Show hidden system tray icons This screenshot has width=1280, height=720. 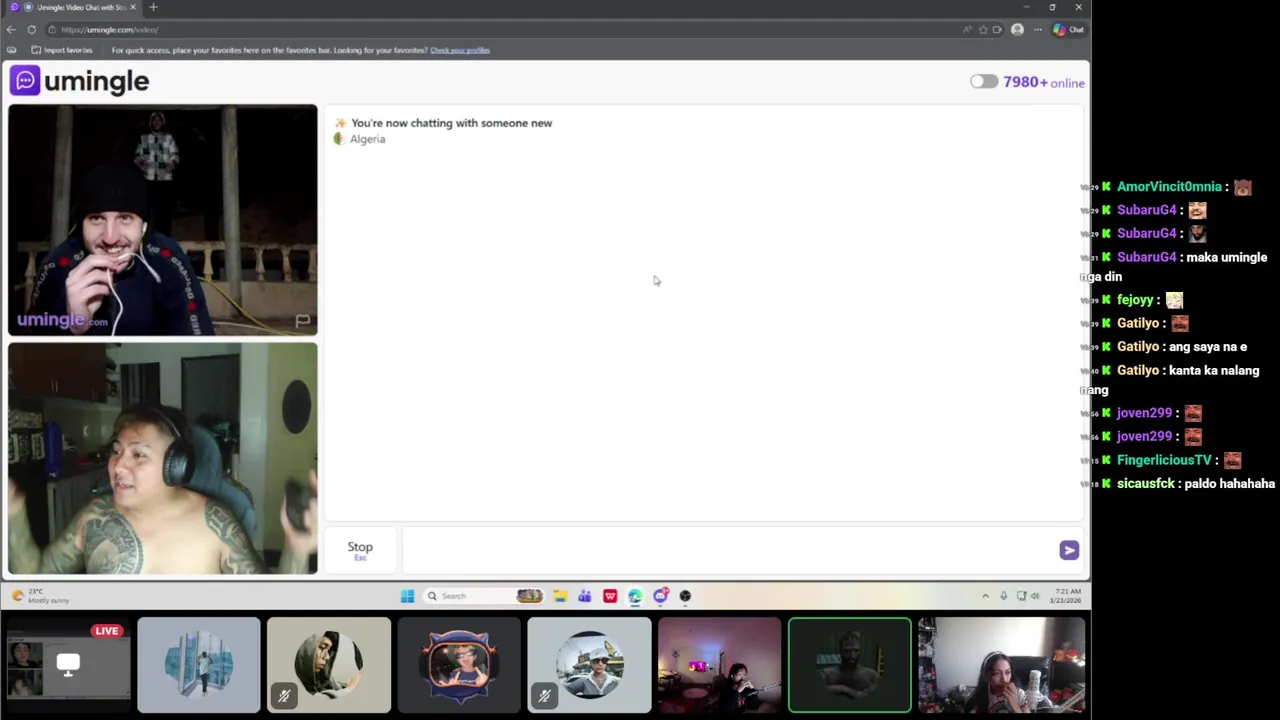click(x=985, y=596)
